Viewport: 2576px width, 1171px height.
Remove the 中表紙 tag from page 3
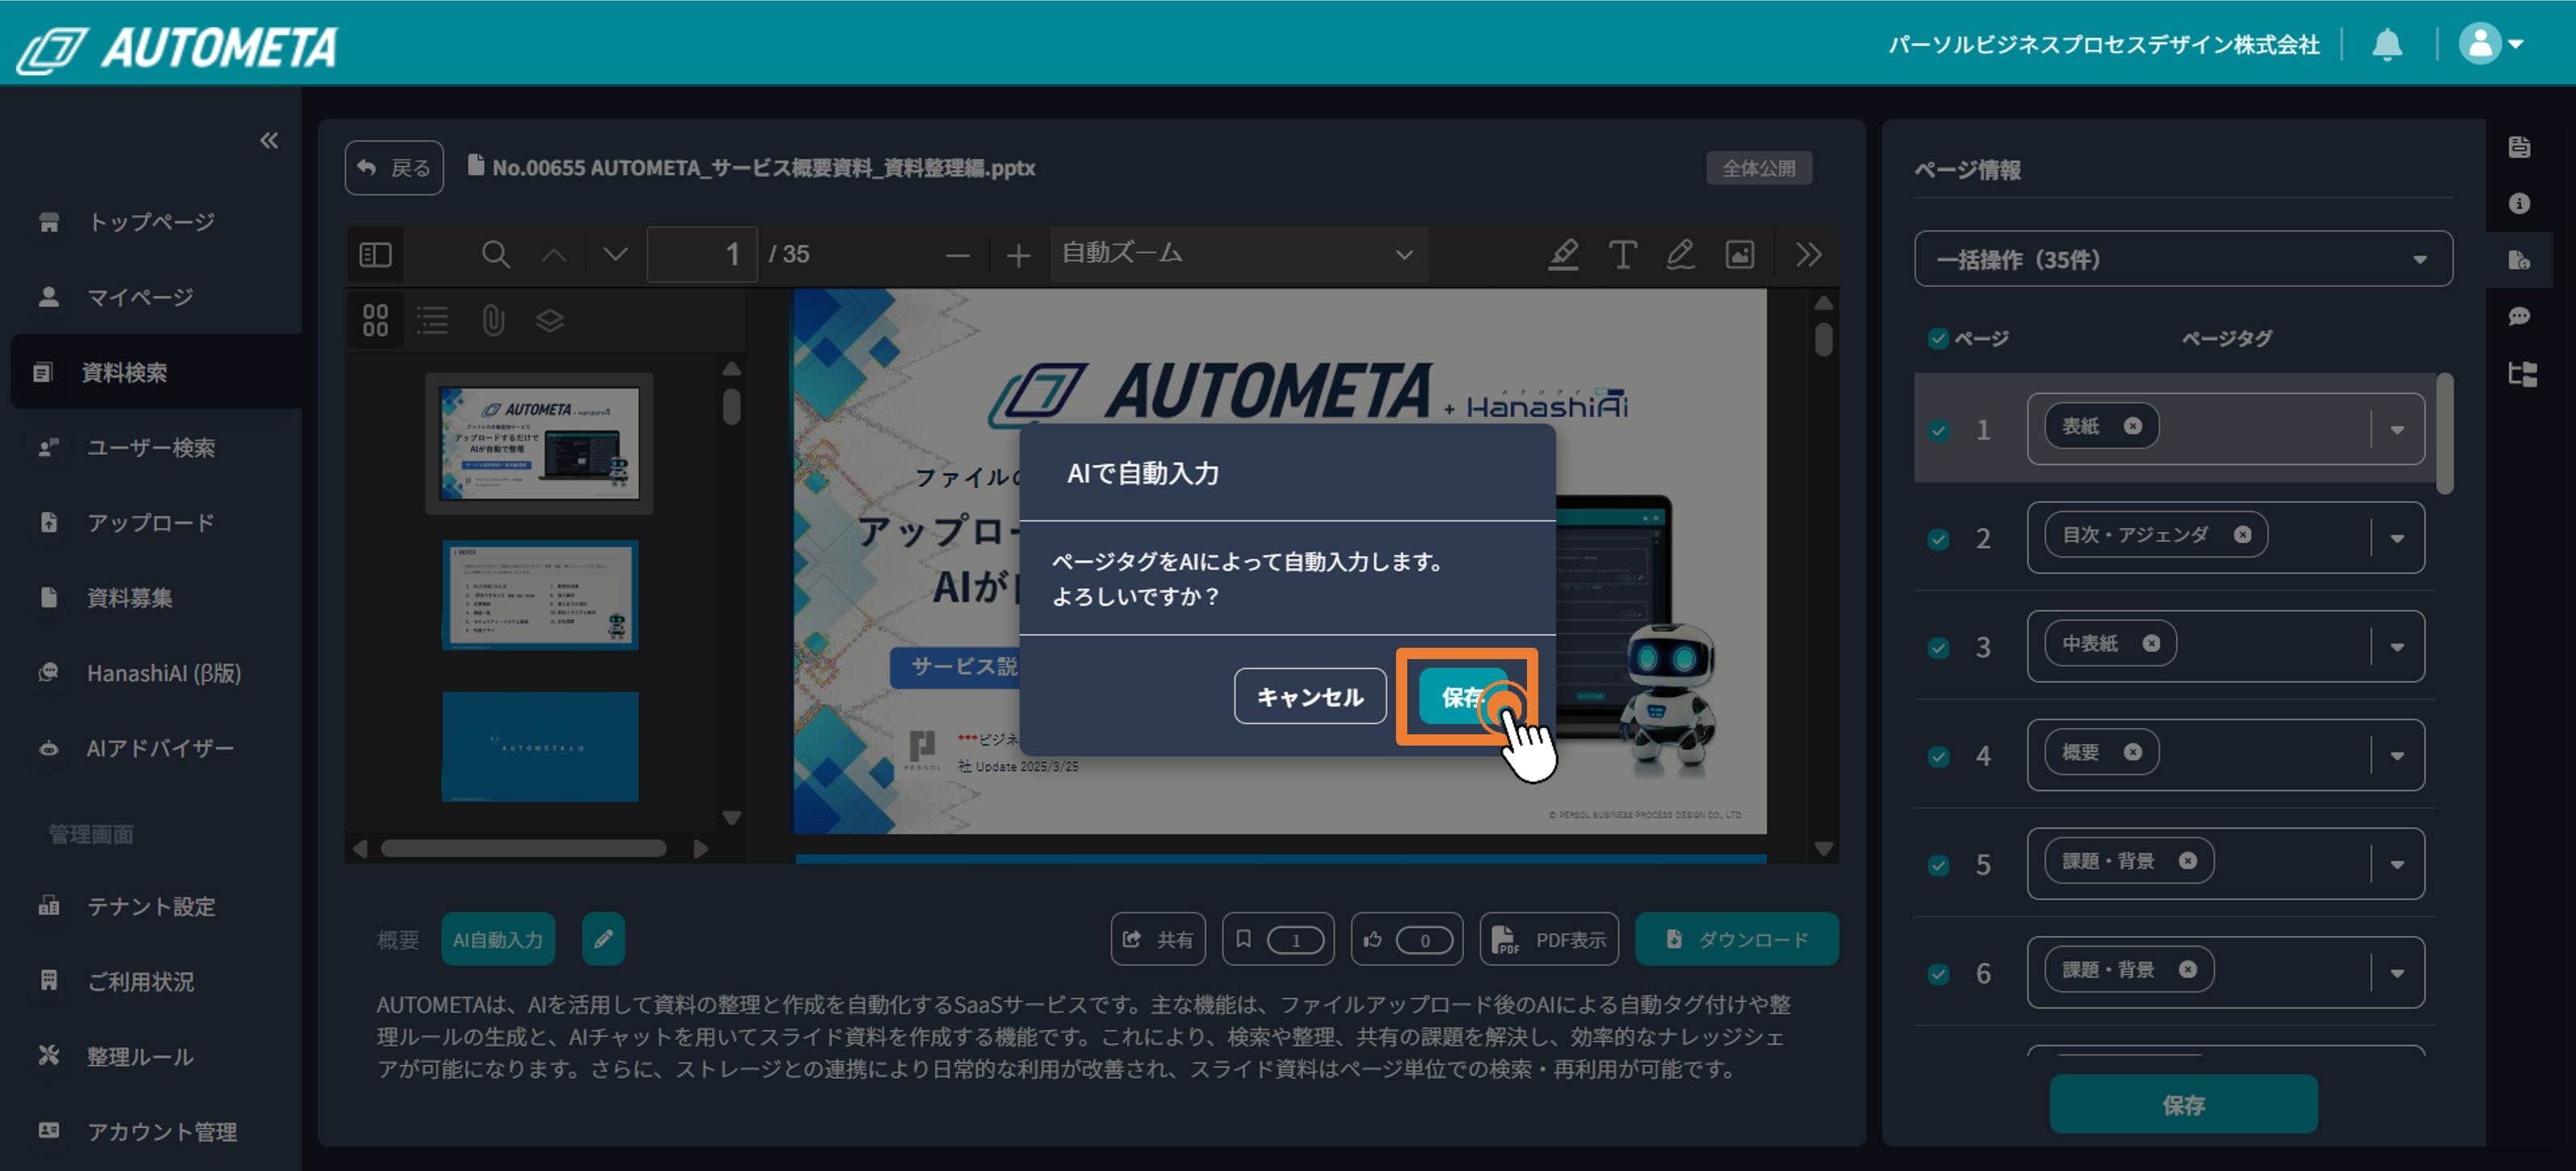(x=2151, y=644)
